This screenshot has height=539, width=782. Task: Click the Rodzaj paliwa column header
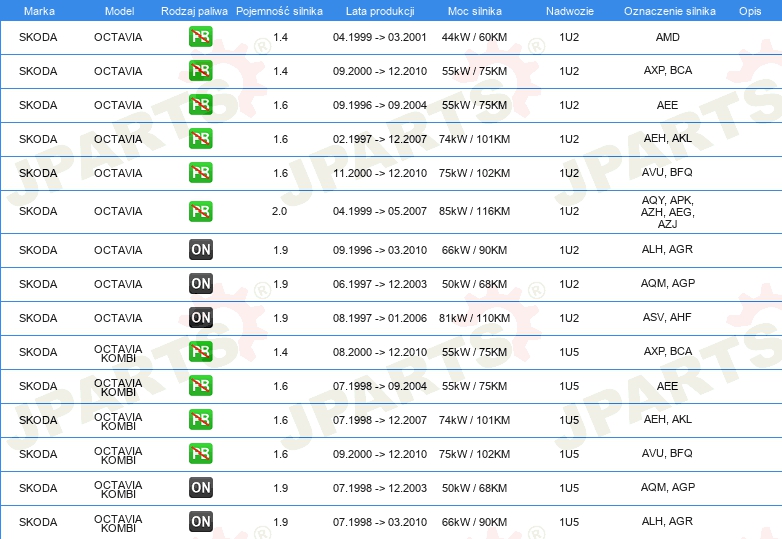194,11
